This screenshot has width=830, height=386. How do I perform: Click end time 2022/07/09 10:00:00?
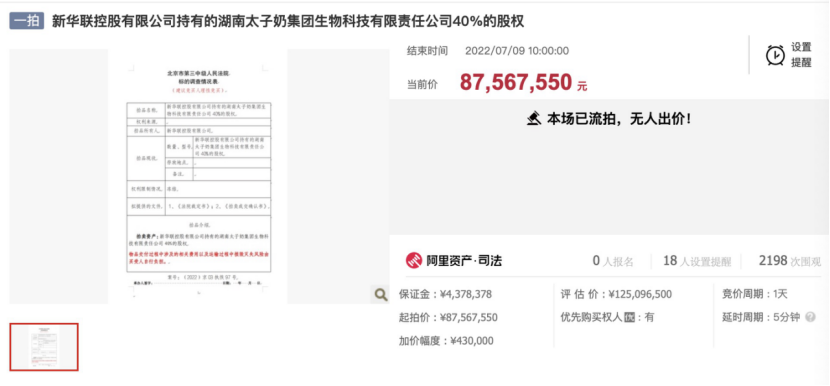517,51
